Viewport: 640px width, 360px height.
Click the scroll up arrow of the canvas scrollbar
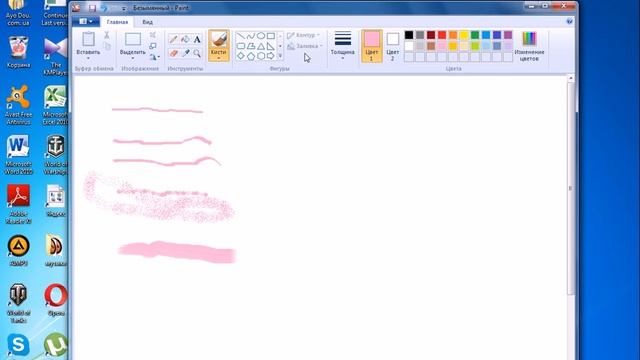(x=571, y=78)
